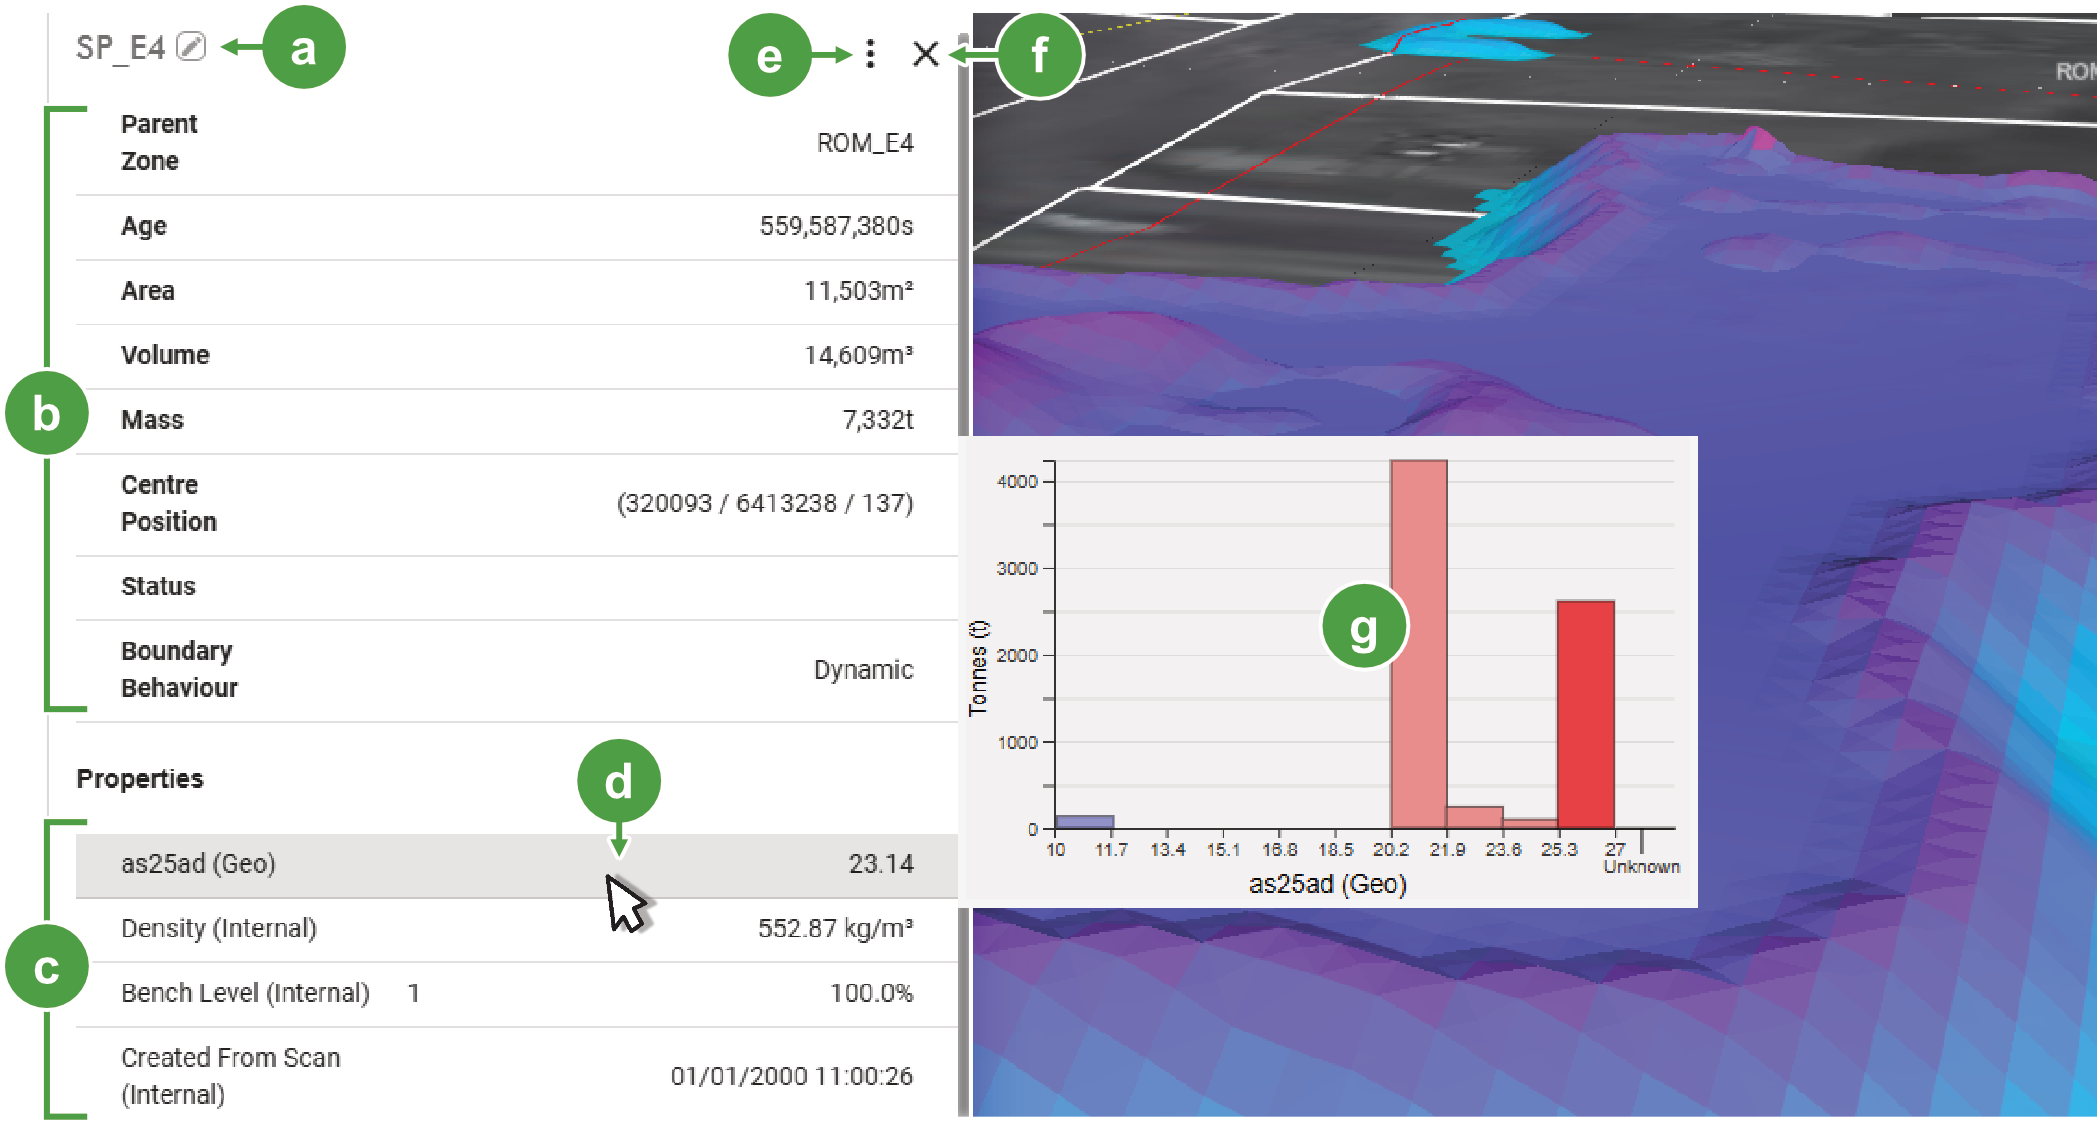
Task: Click the edit pencil icon beside SP_E4
Action: (191, 46)
